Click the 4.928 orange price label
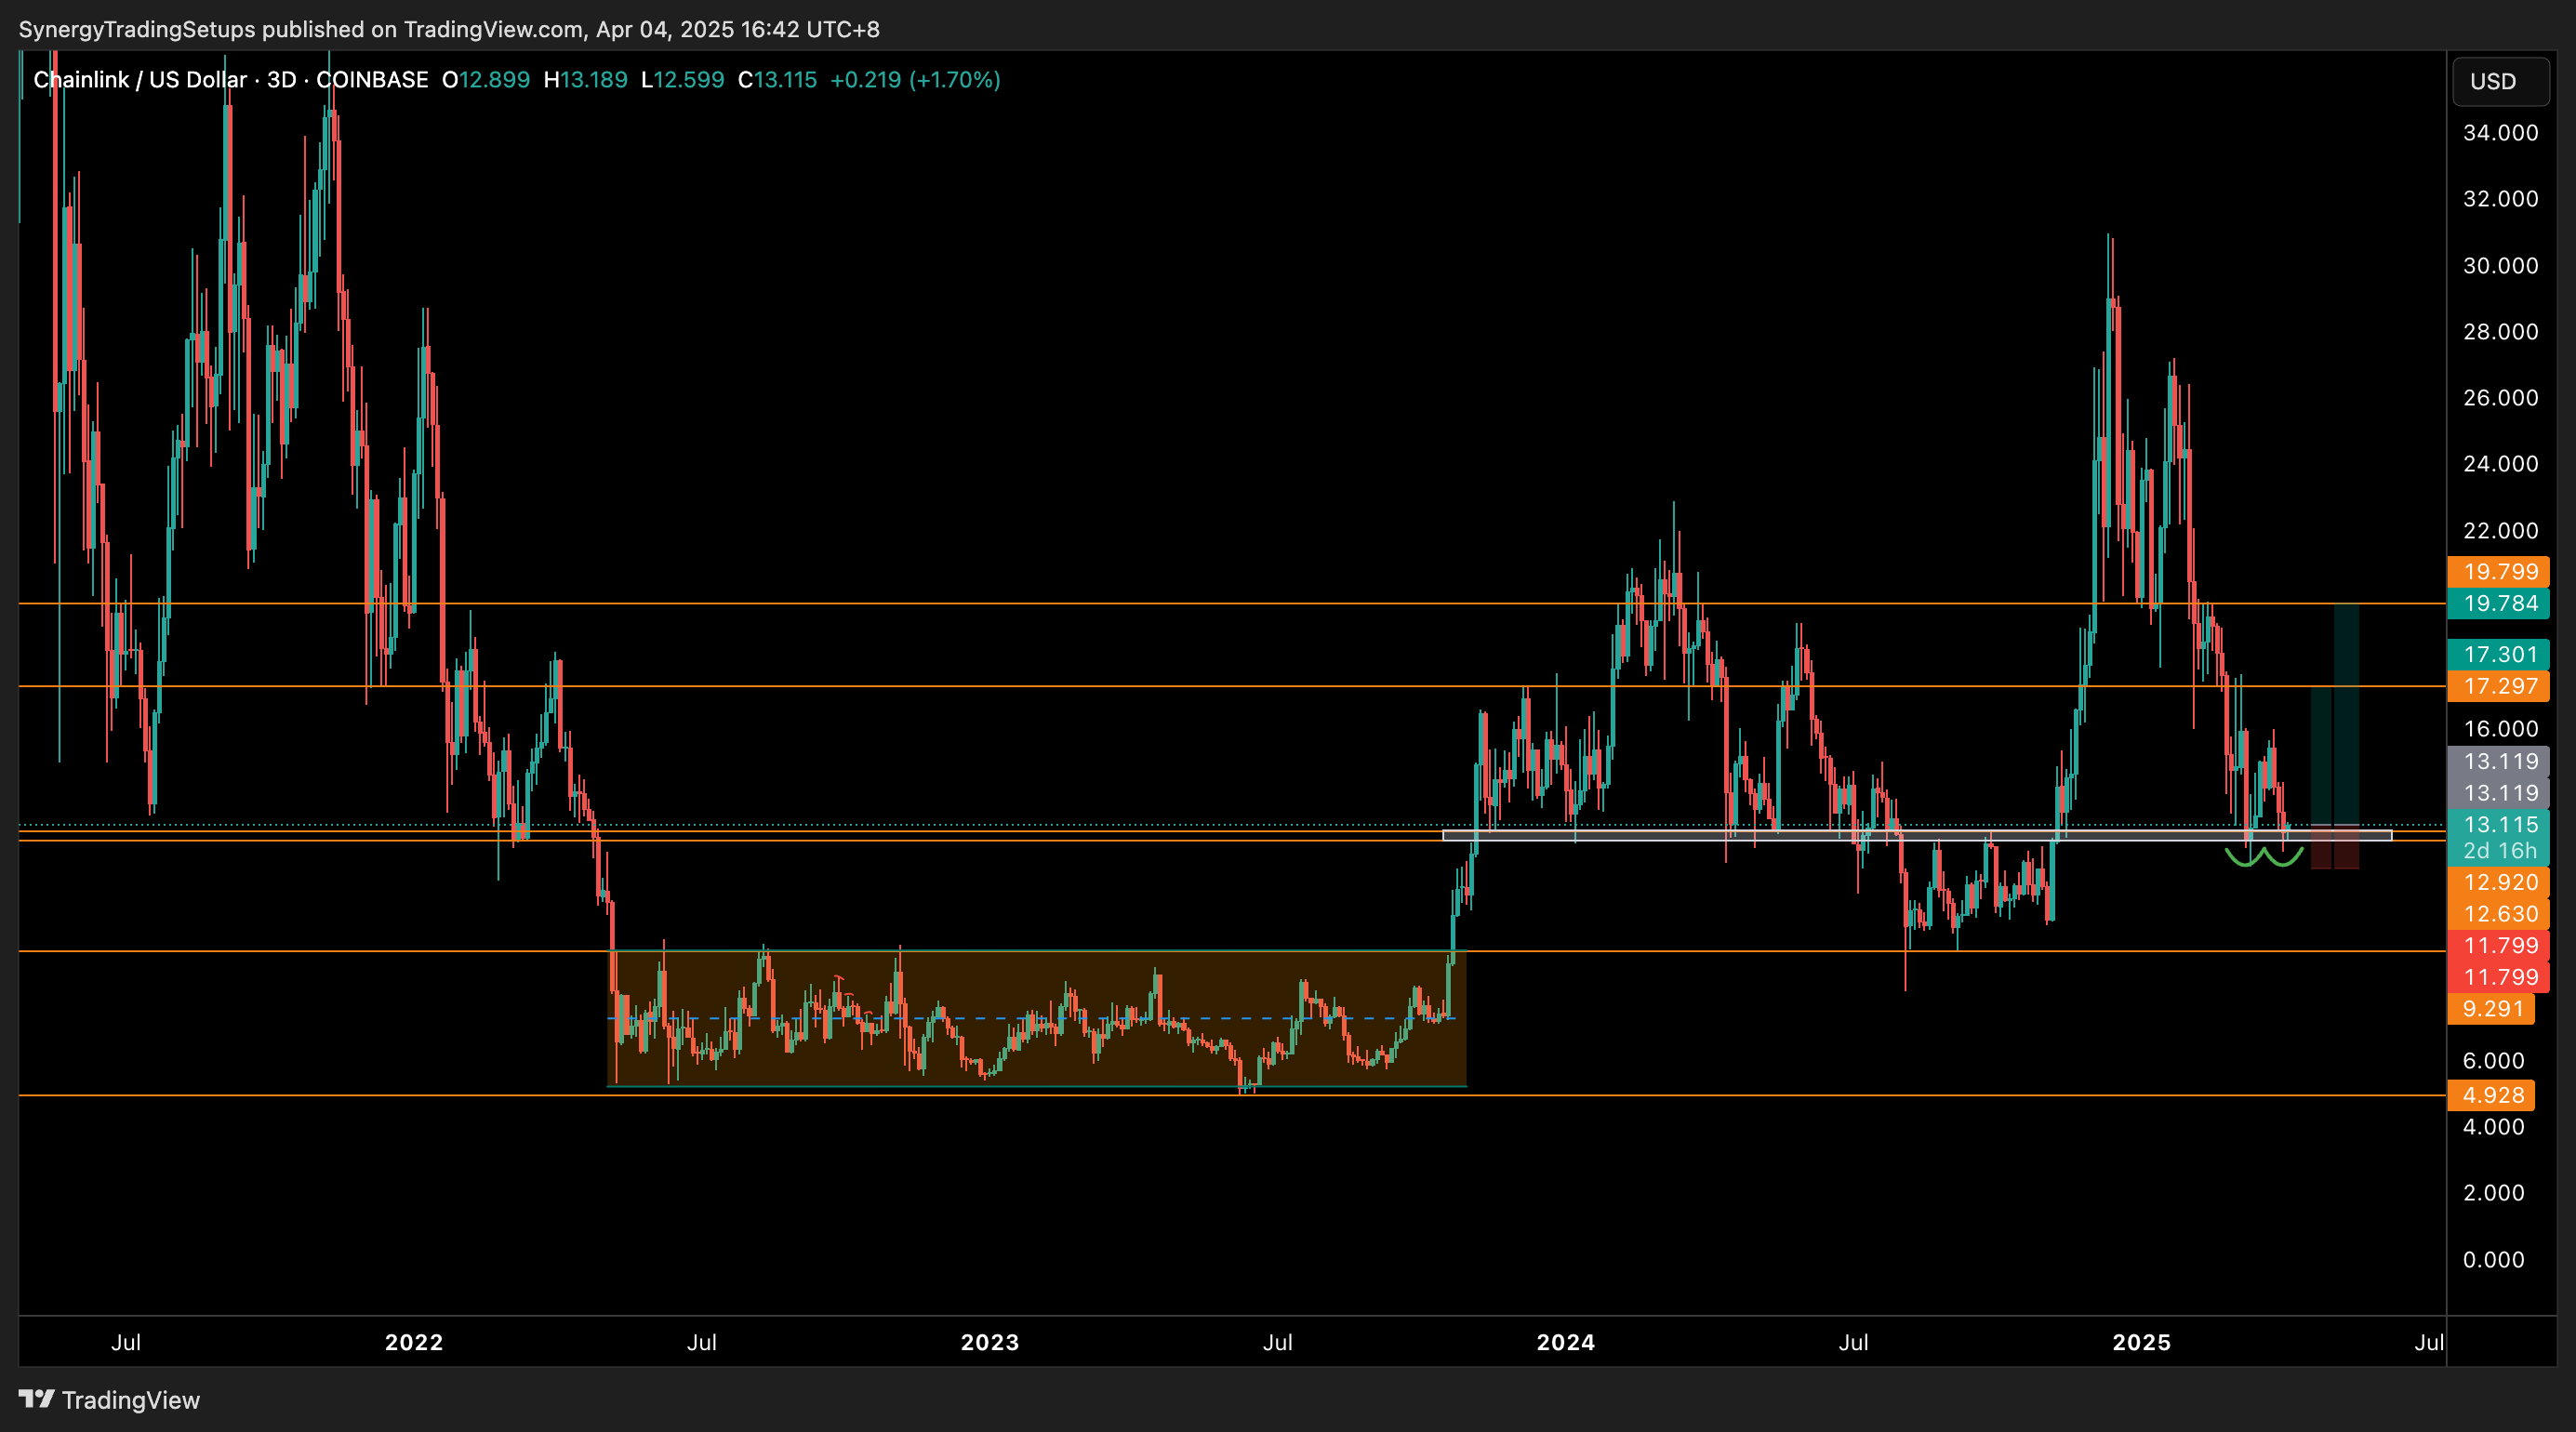The image size is (2576, 1432). click(x=2491, y=1096)
